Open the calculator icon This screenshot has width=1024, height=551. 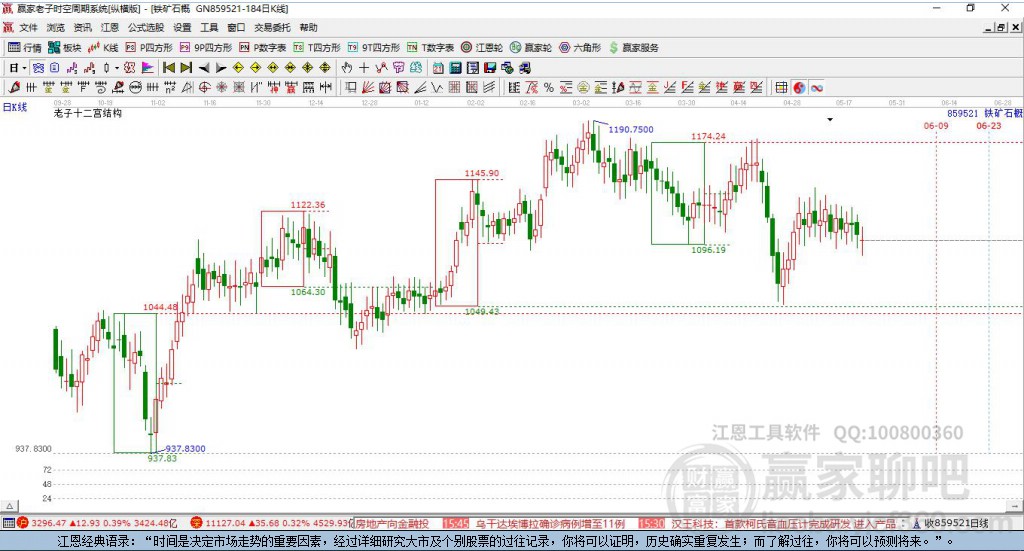[455, 67]
